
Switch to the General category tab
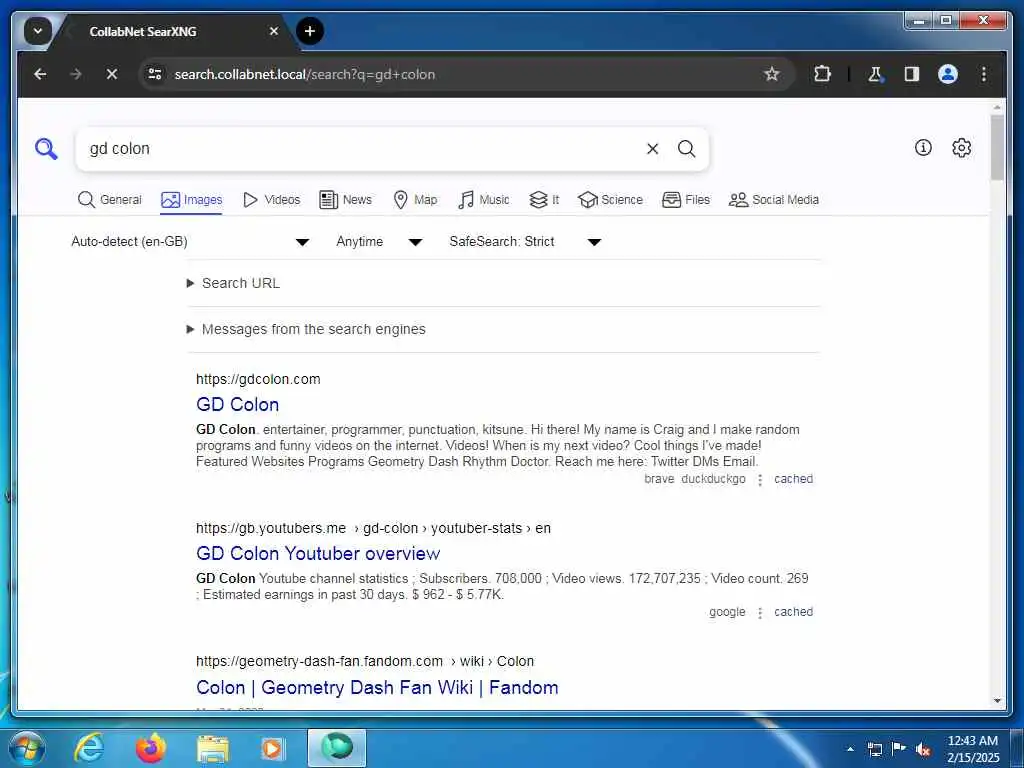(109, 200)
